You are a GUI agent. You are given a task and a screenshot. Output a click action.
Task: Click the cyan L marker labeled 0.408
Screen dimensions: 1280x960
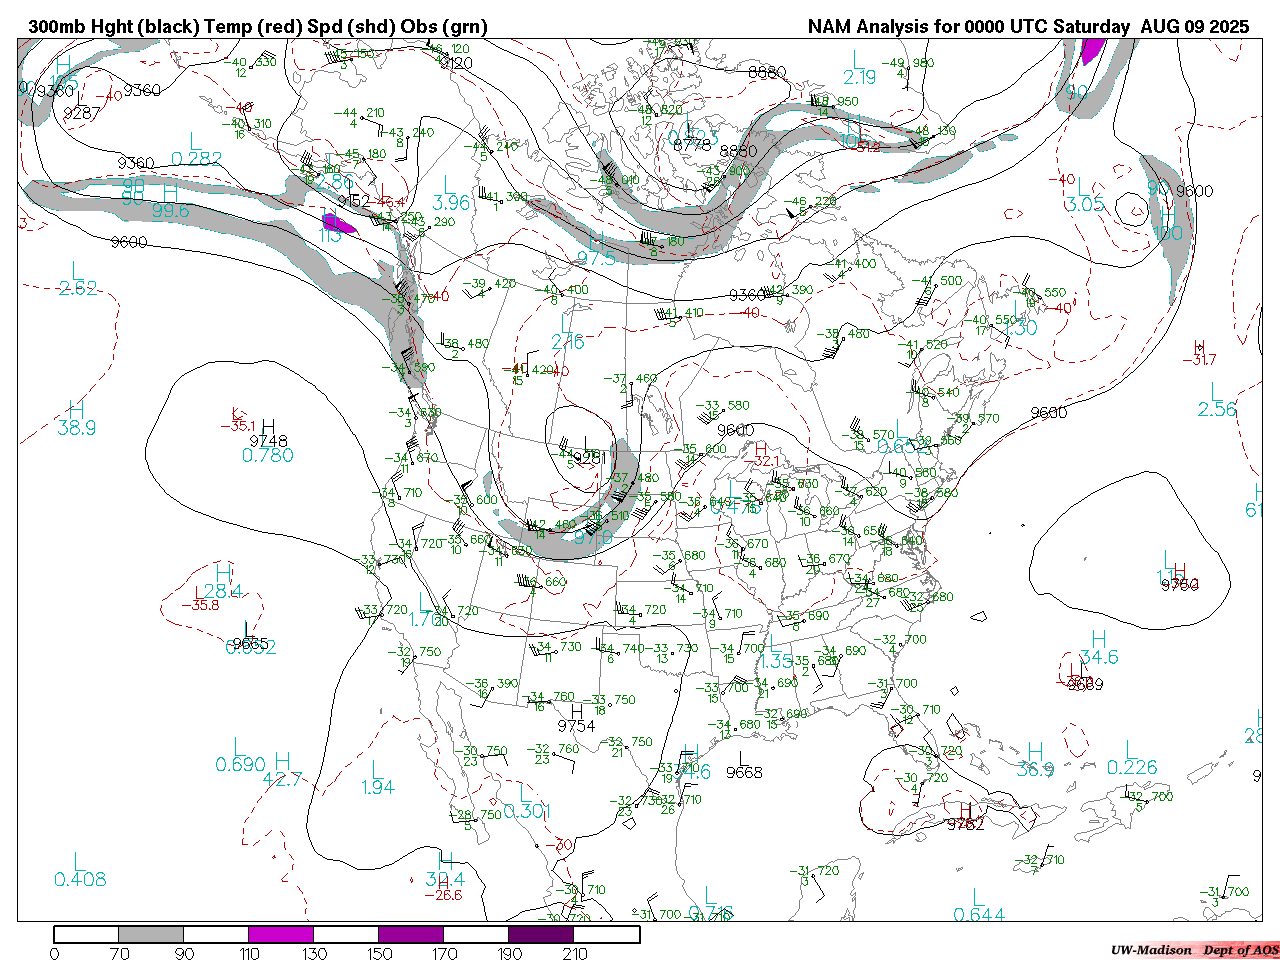click(x=79, y=862)
